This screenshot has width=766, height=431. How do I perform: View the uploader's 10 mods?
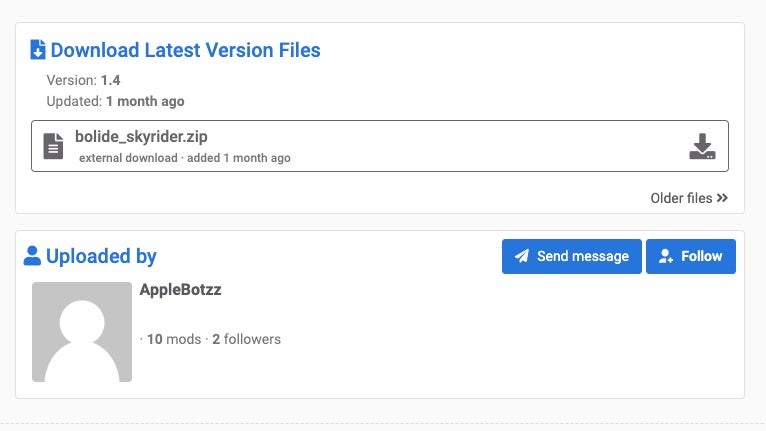point(173,339)
